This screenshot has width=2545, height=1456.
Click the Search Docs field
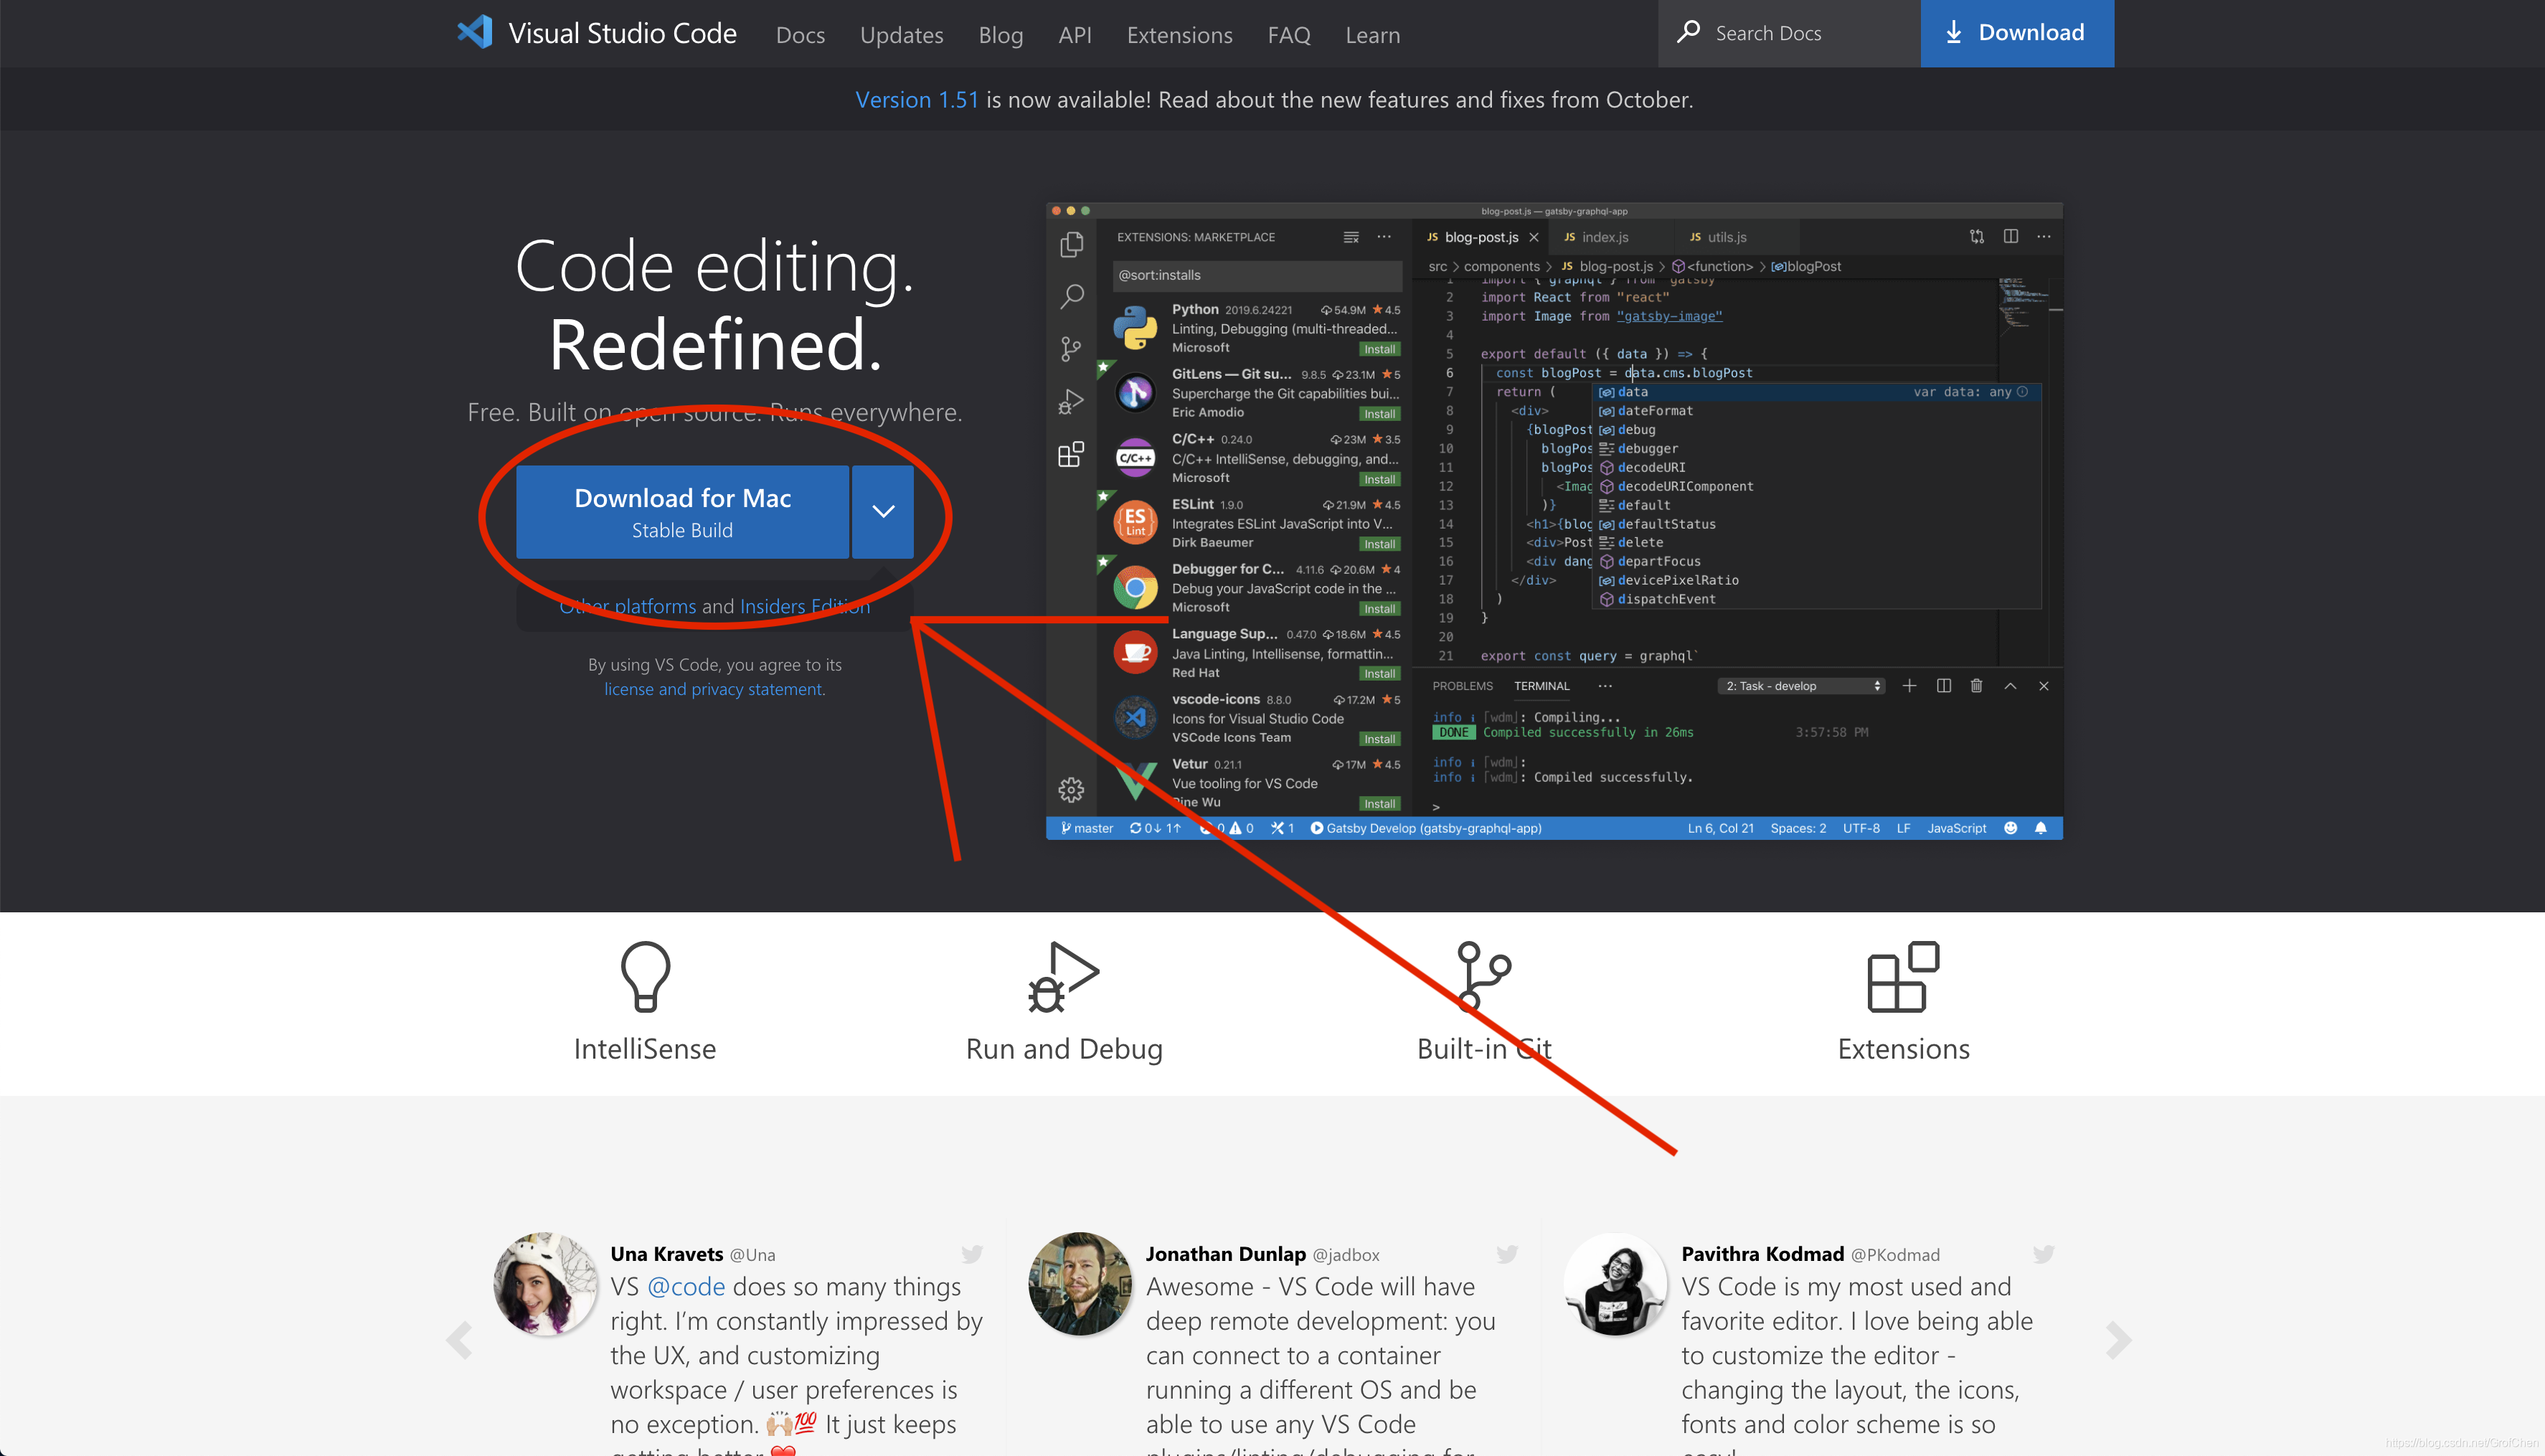(1788, 33)
